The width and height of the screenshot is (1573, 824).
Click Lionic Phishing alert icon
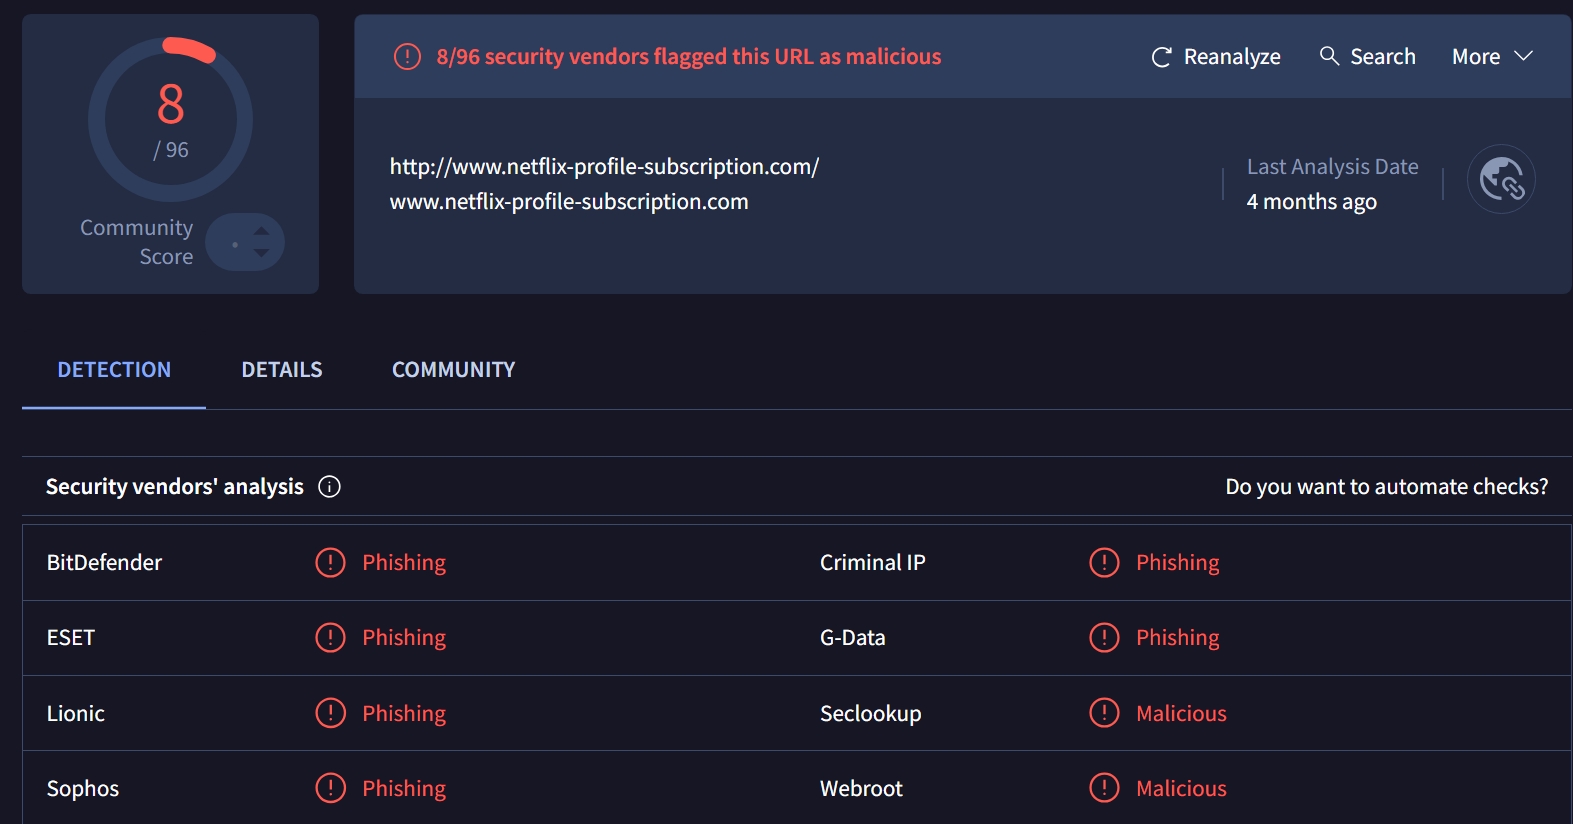[330, 713]
